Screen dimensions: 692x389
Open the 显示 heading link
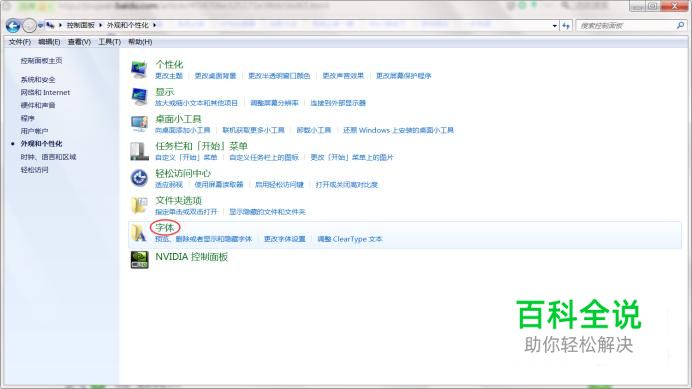165,92
